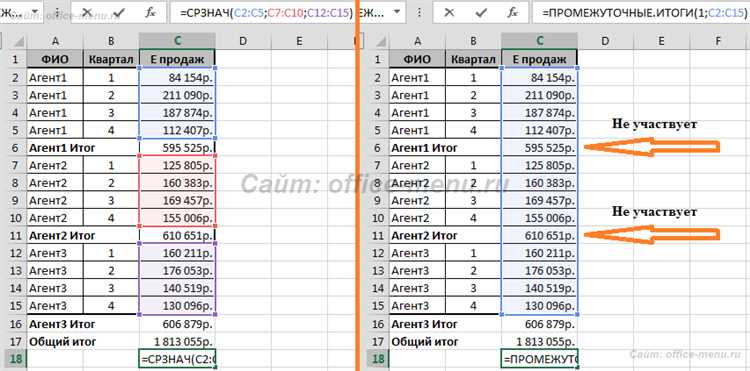Open Insert Function (fx) beside ПРОМЕЖУТОЧНЫЕ.ИТОГИ formula
Viewport: 750px width, 371px height.
pos(512,13)
